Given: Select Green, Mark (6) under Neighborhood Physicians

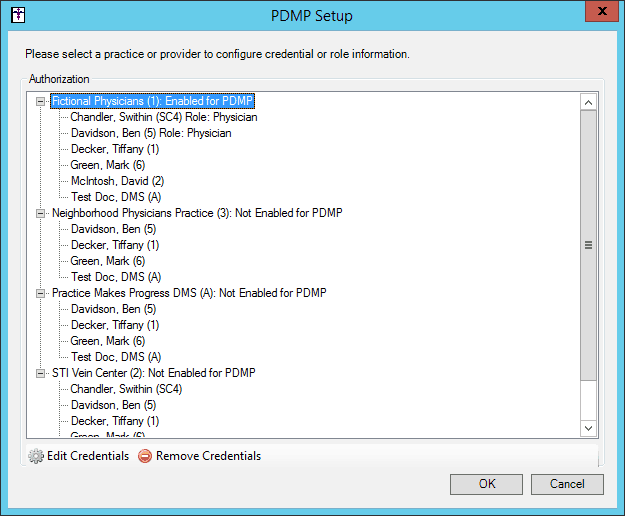Looking at the screenshot, I should (108, 261).
